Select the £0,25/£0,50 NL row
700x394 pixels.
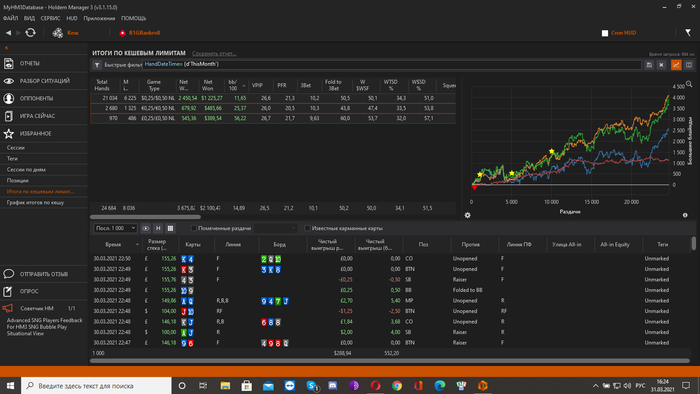tap(273, 119)
